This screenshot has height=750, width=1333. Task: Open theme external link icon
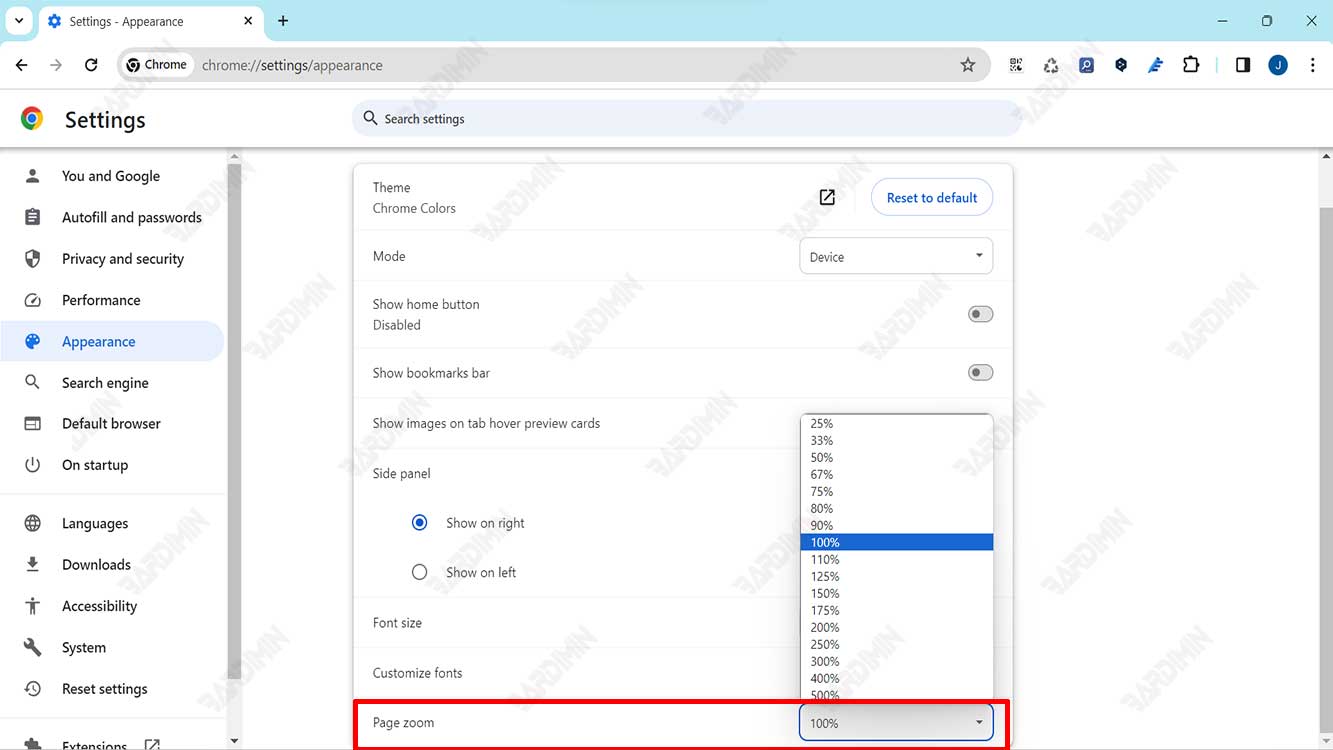coord(827,197)
